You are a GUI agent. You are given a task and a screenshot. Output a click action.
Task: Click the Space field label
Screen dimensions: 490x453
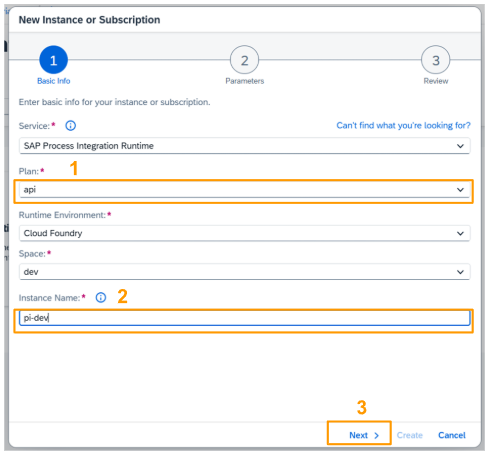click(x=32, y=254)
